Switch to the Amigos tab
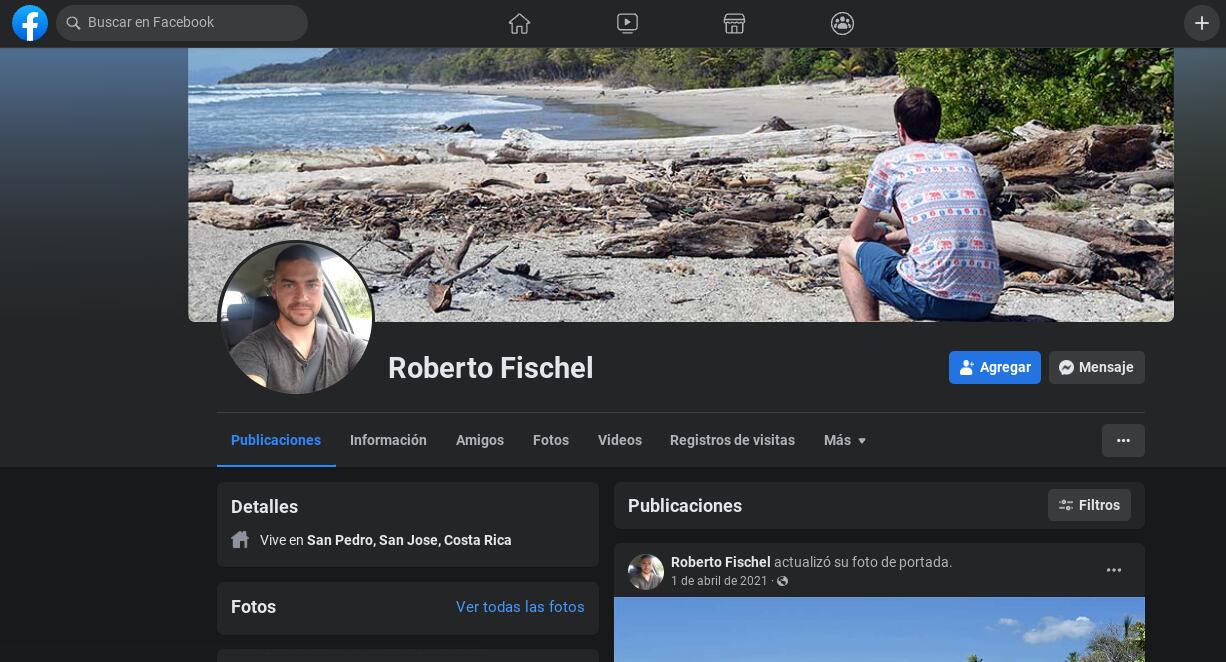This screenshot has height=662, width=1226. point(480,440)
